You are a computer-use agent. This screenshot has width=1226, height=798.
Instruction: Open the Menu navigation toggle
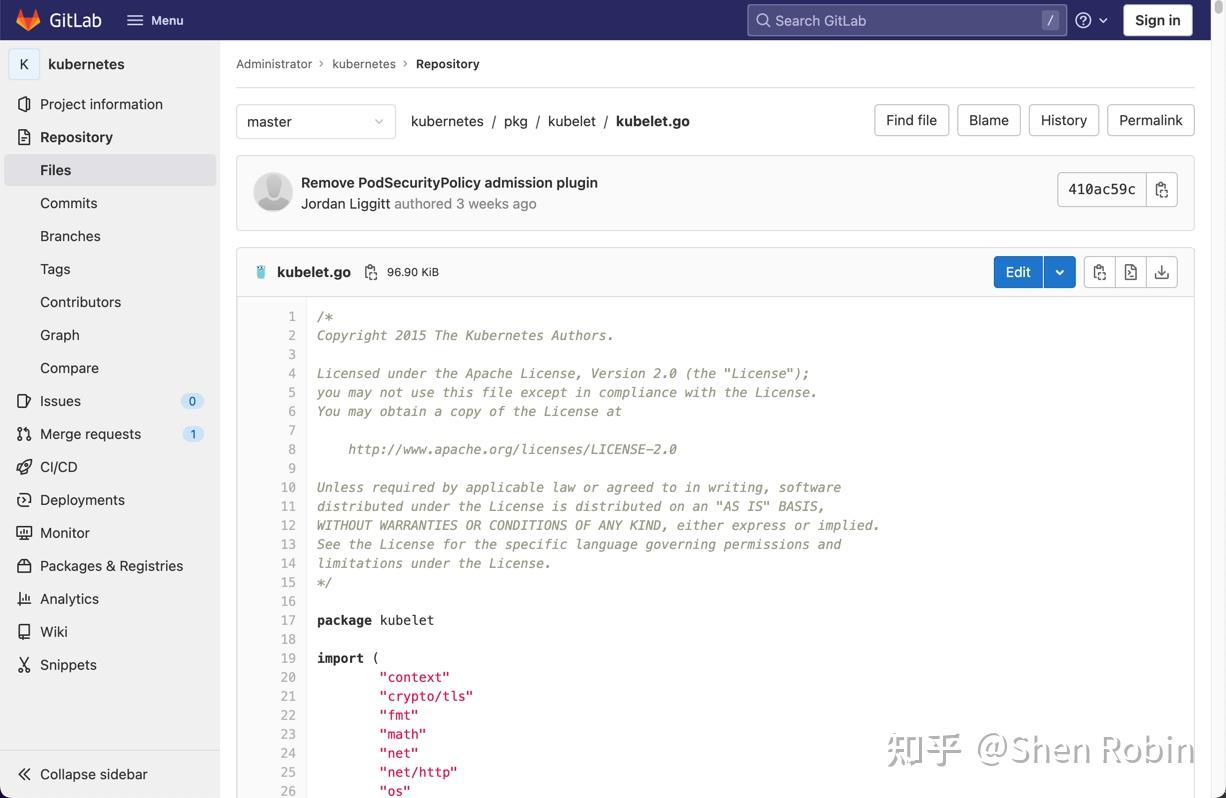pos(154,19)
